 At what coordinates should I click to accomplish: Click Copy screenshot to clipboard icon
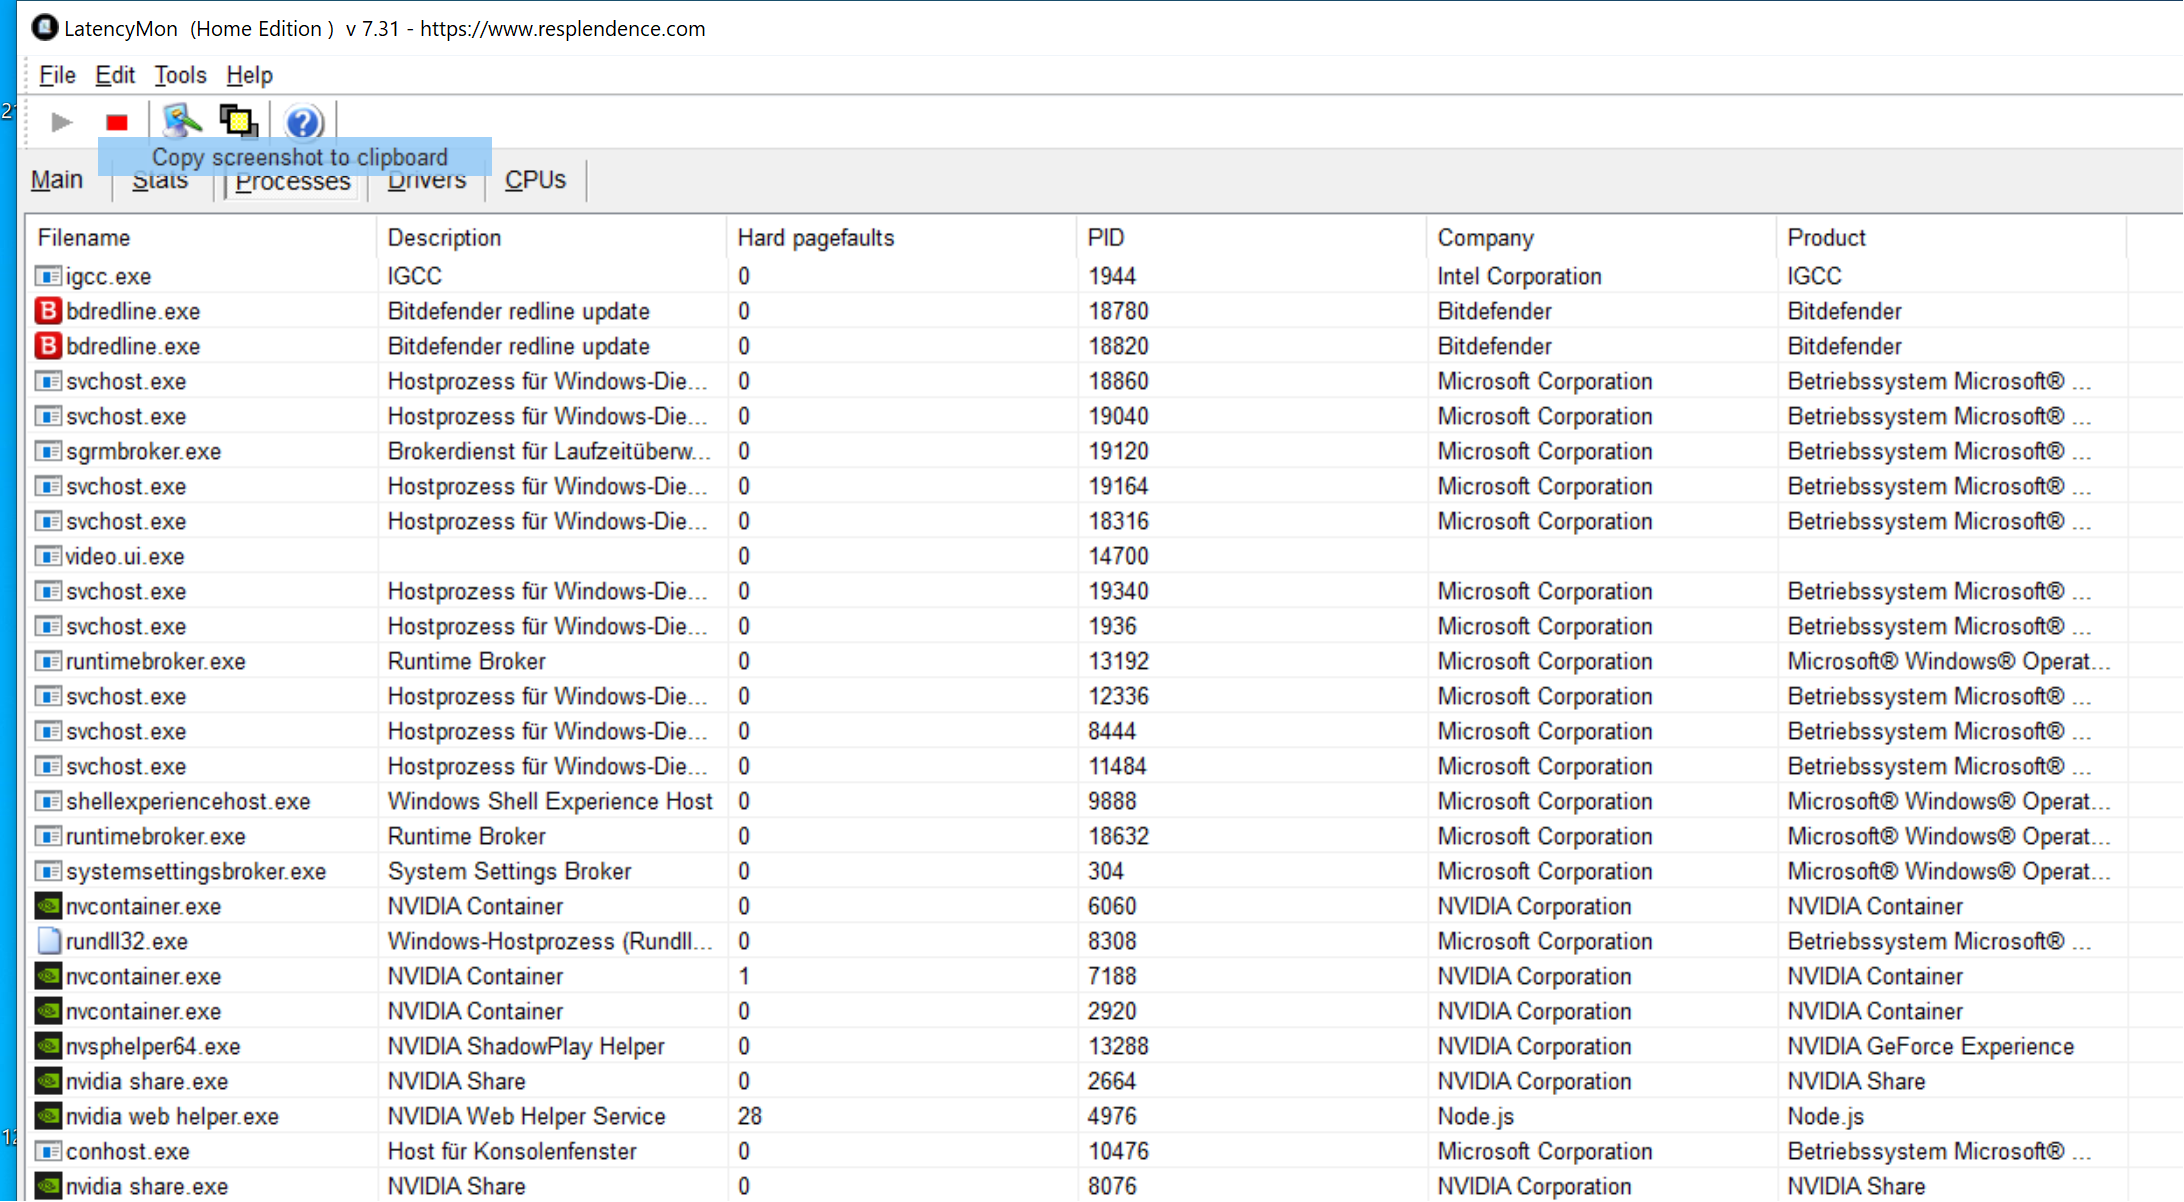click(x=238, y=122)
